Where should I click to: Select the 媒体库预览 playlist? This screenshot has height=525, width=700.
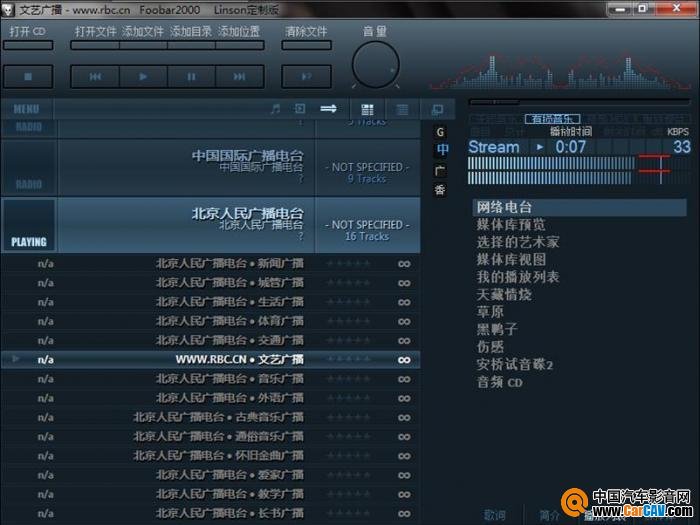(511, 225)
